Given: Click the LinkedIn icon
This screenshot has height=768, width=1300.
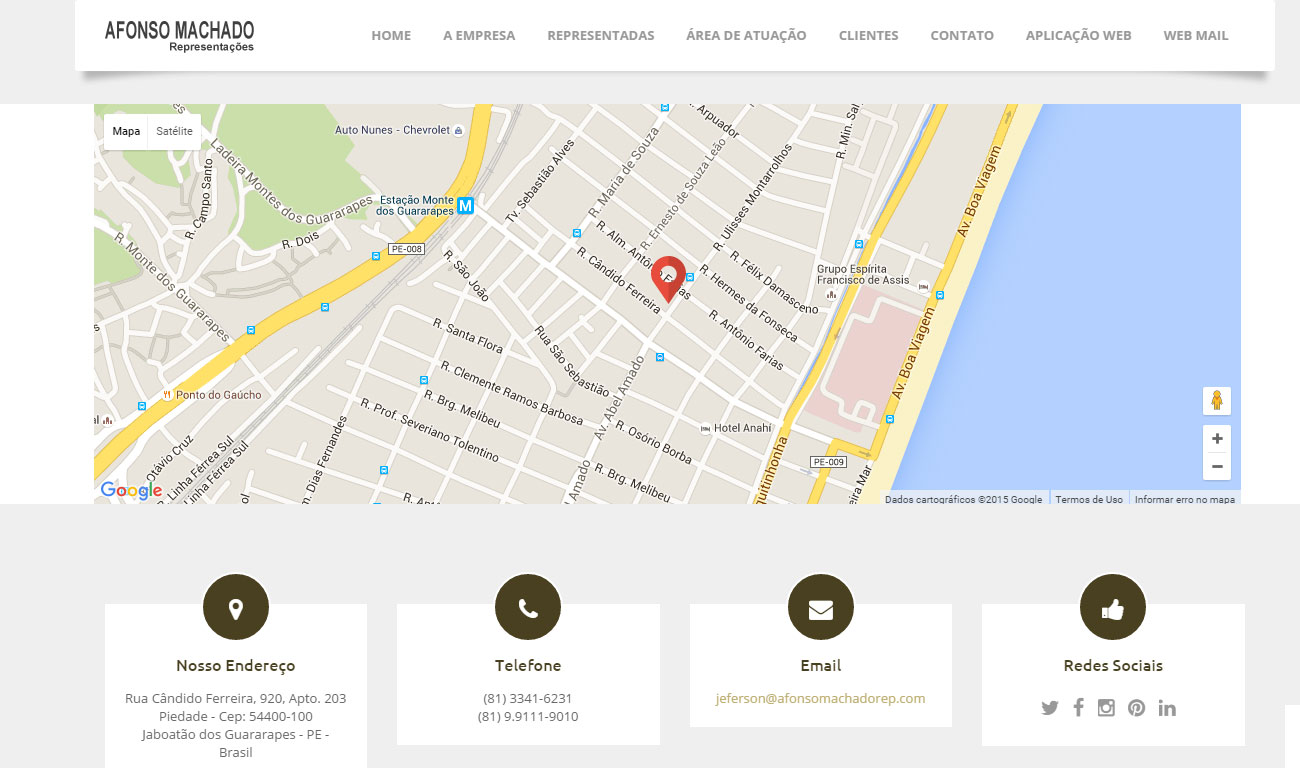Looking at the screenshot, I should click(1167, 708).
